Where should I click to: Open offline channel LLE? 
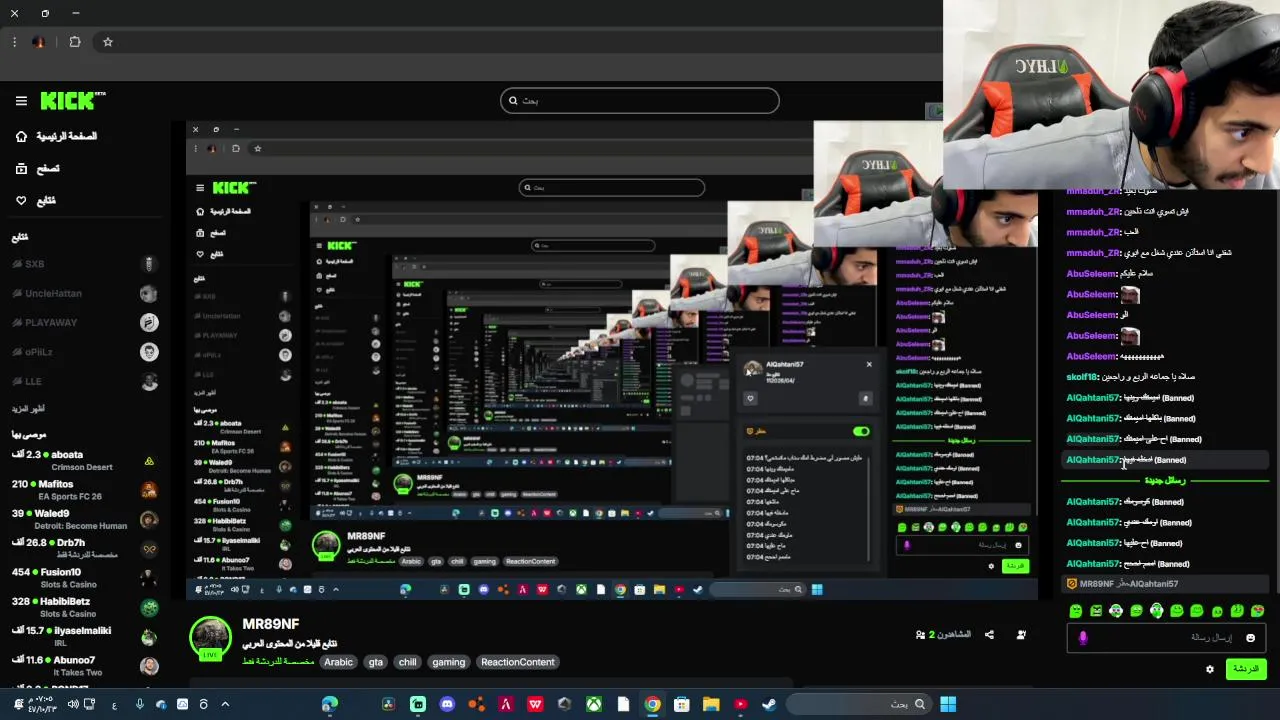pos(85,381)
